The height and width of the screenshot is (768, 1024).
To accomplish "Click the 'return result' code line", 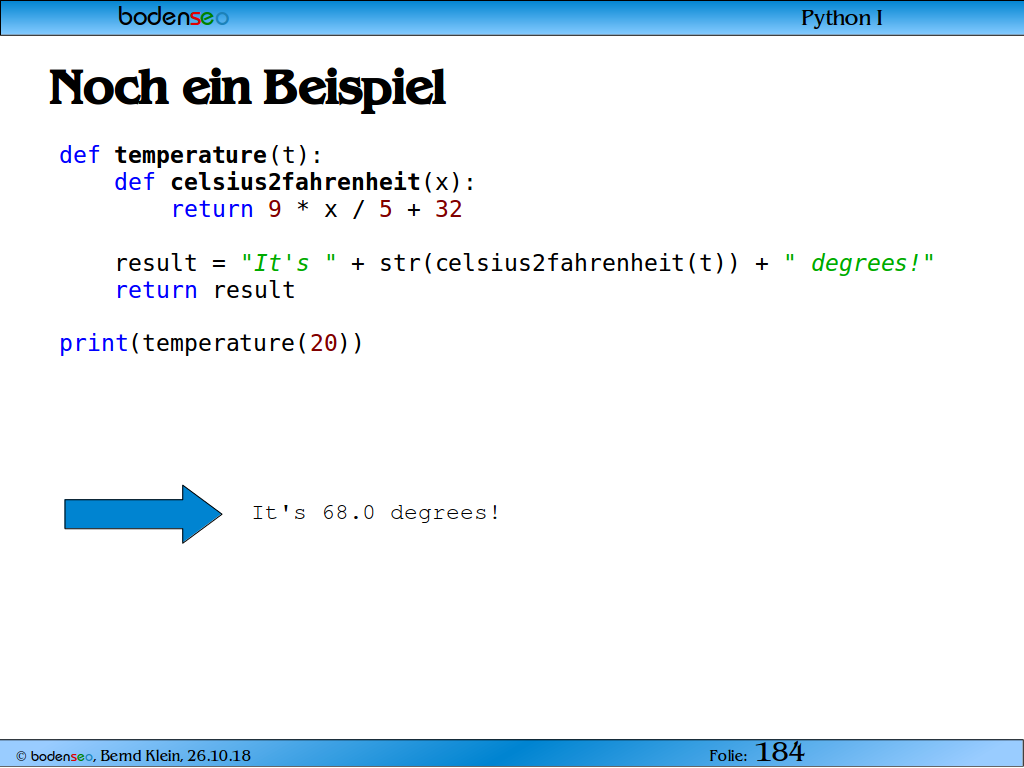I will [x=205, y=290].
